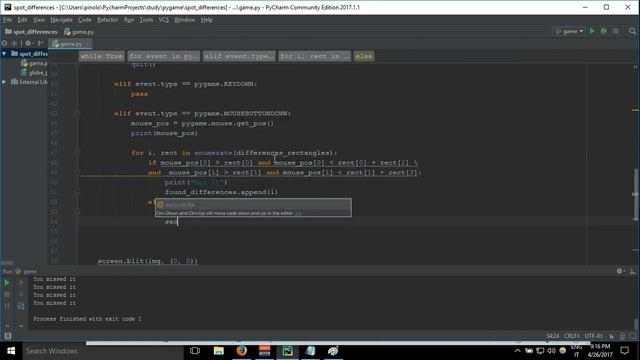Open the Refactor menu
This screenshot has height=360, width=640.
pos(107,20)
